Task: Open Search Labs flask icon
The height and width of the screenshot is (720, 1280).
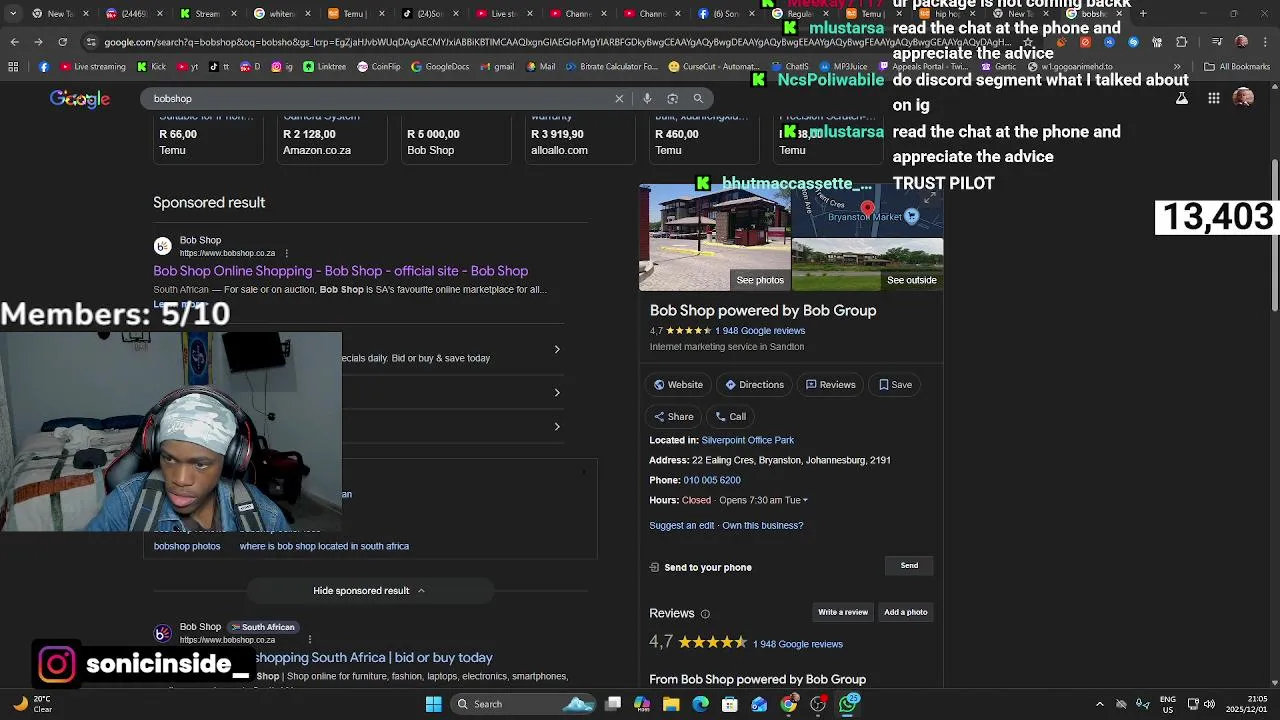Action: [x=1182, y=98]
